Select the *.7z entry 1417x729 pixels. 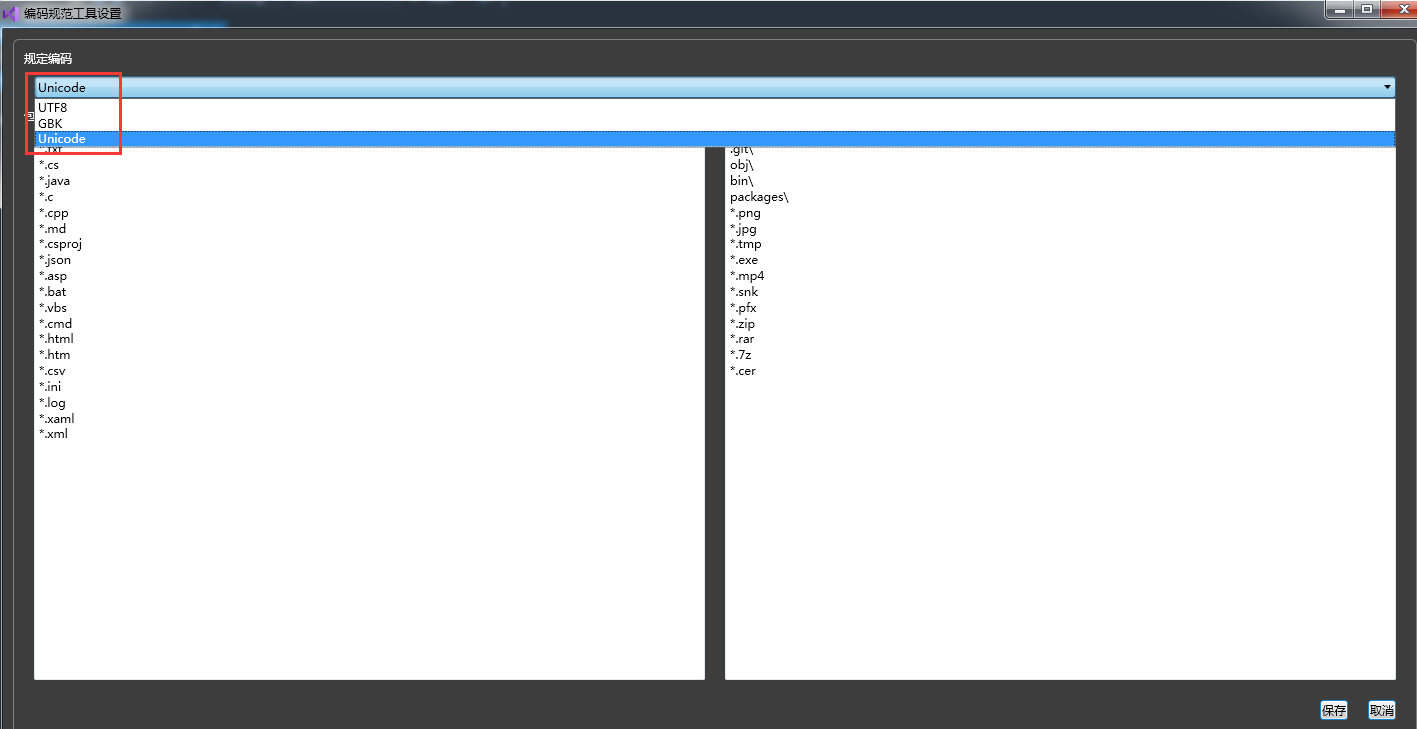coord(740,355)
